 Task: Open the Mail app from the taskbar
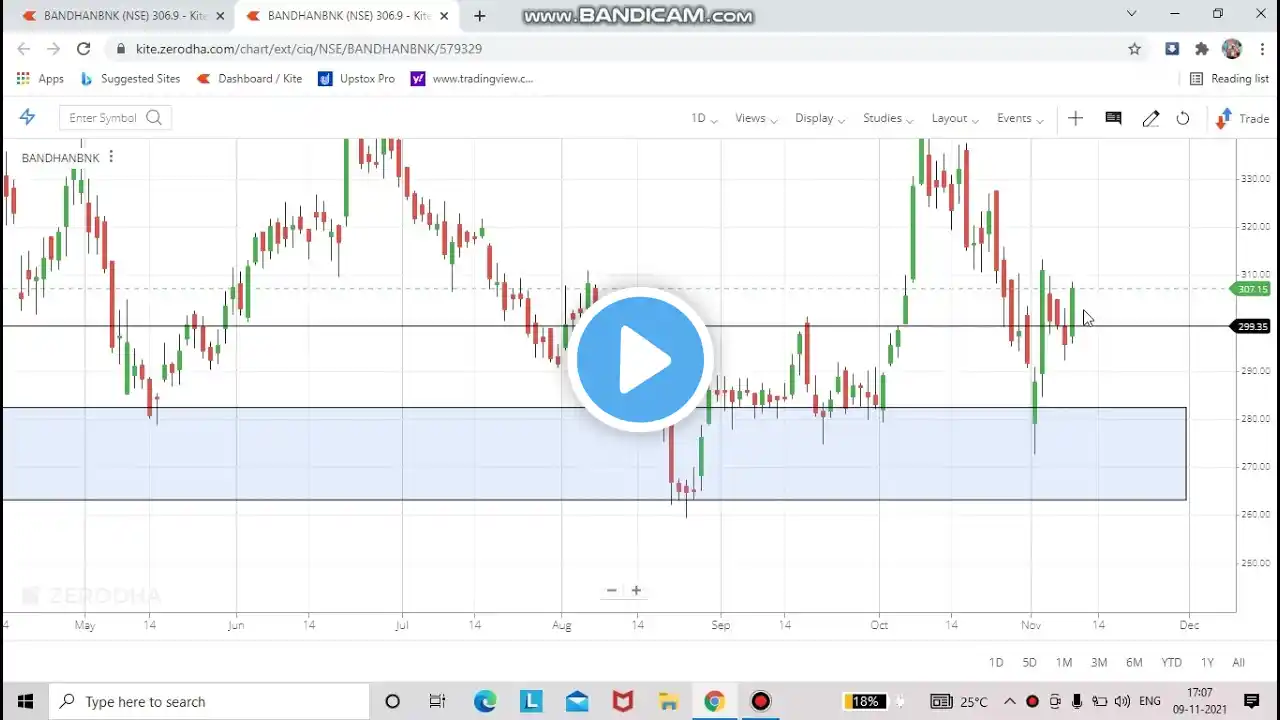coord(577,701)
